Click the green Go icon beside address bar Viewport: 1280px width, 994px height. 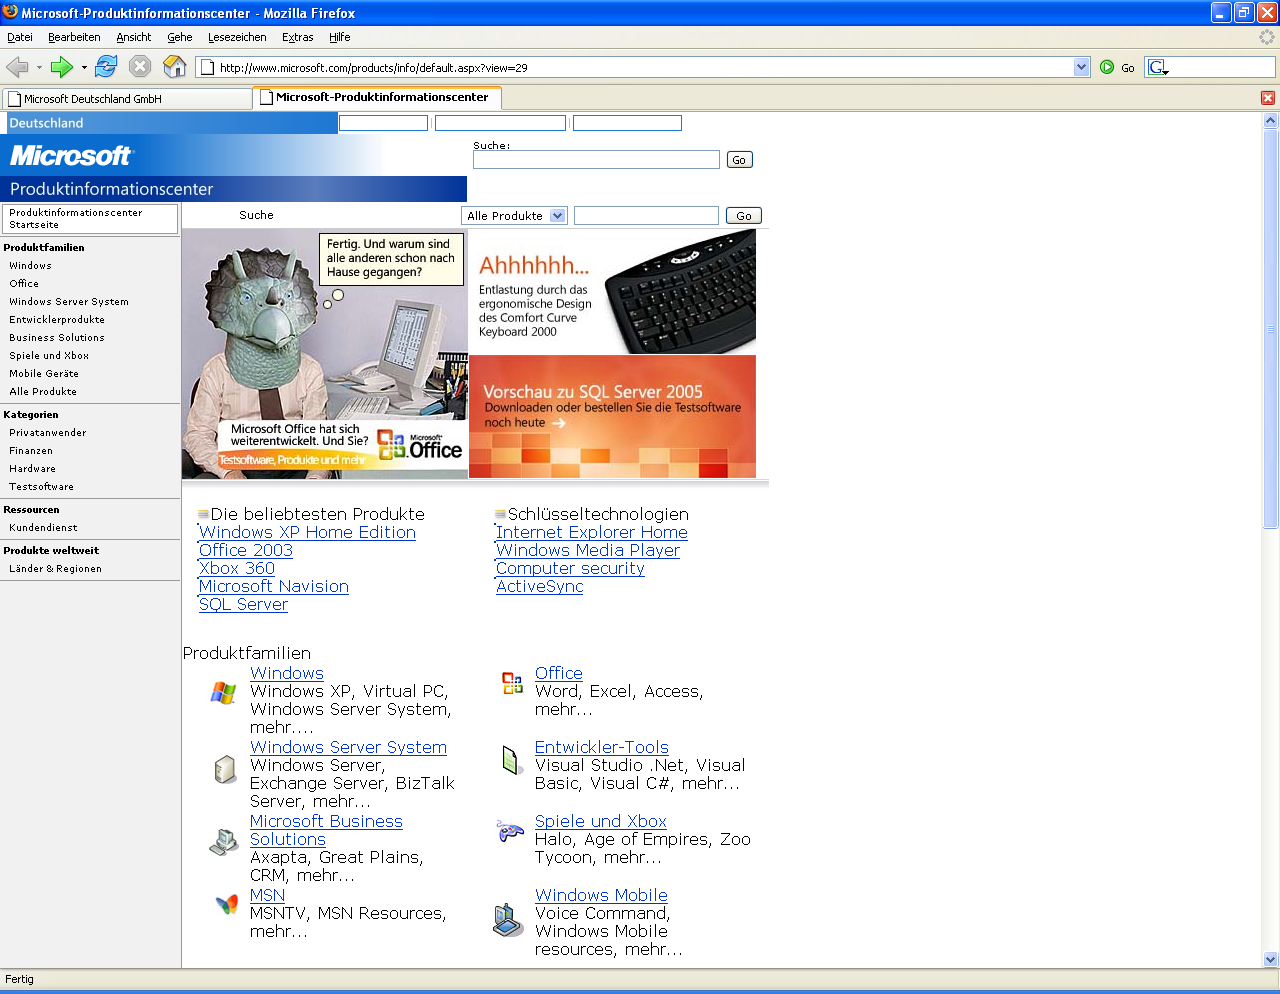point(1107,67)
